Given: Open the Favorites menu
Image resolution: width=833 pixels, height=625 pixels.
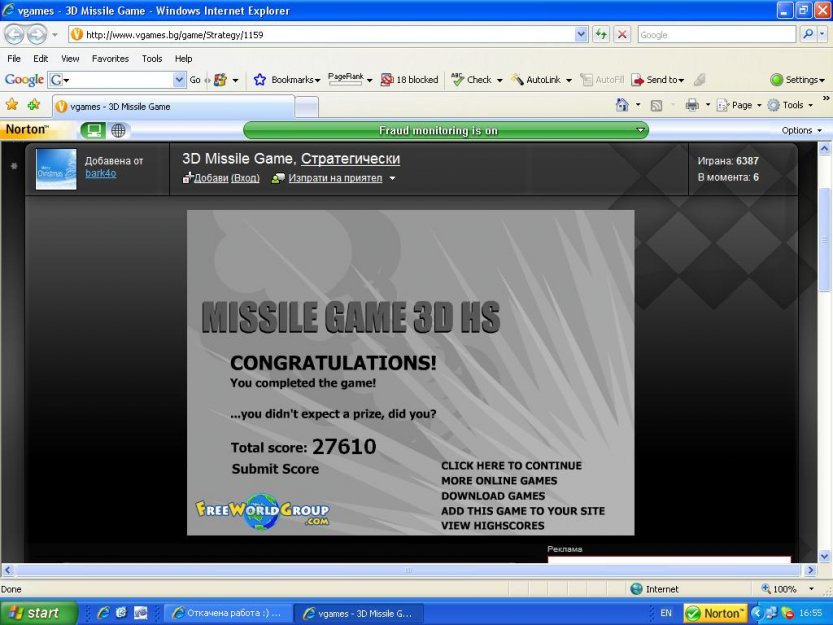Looking at the screenshot, I should 110,59.
